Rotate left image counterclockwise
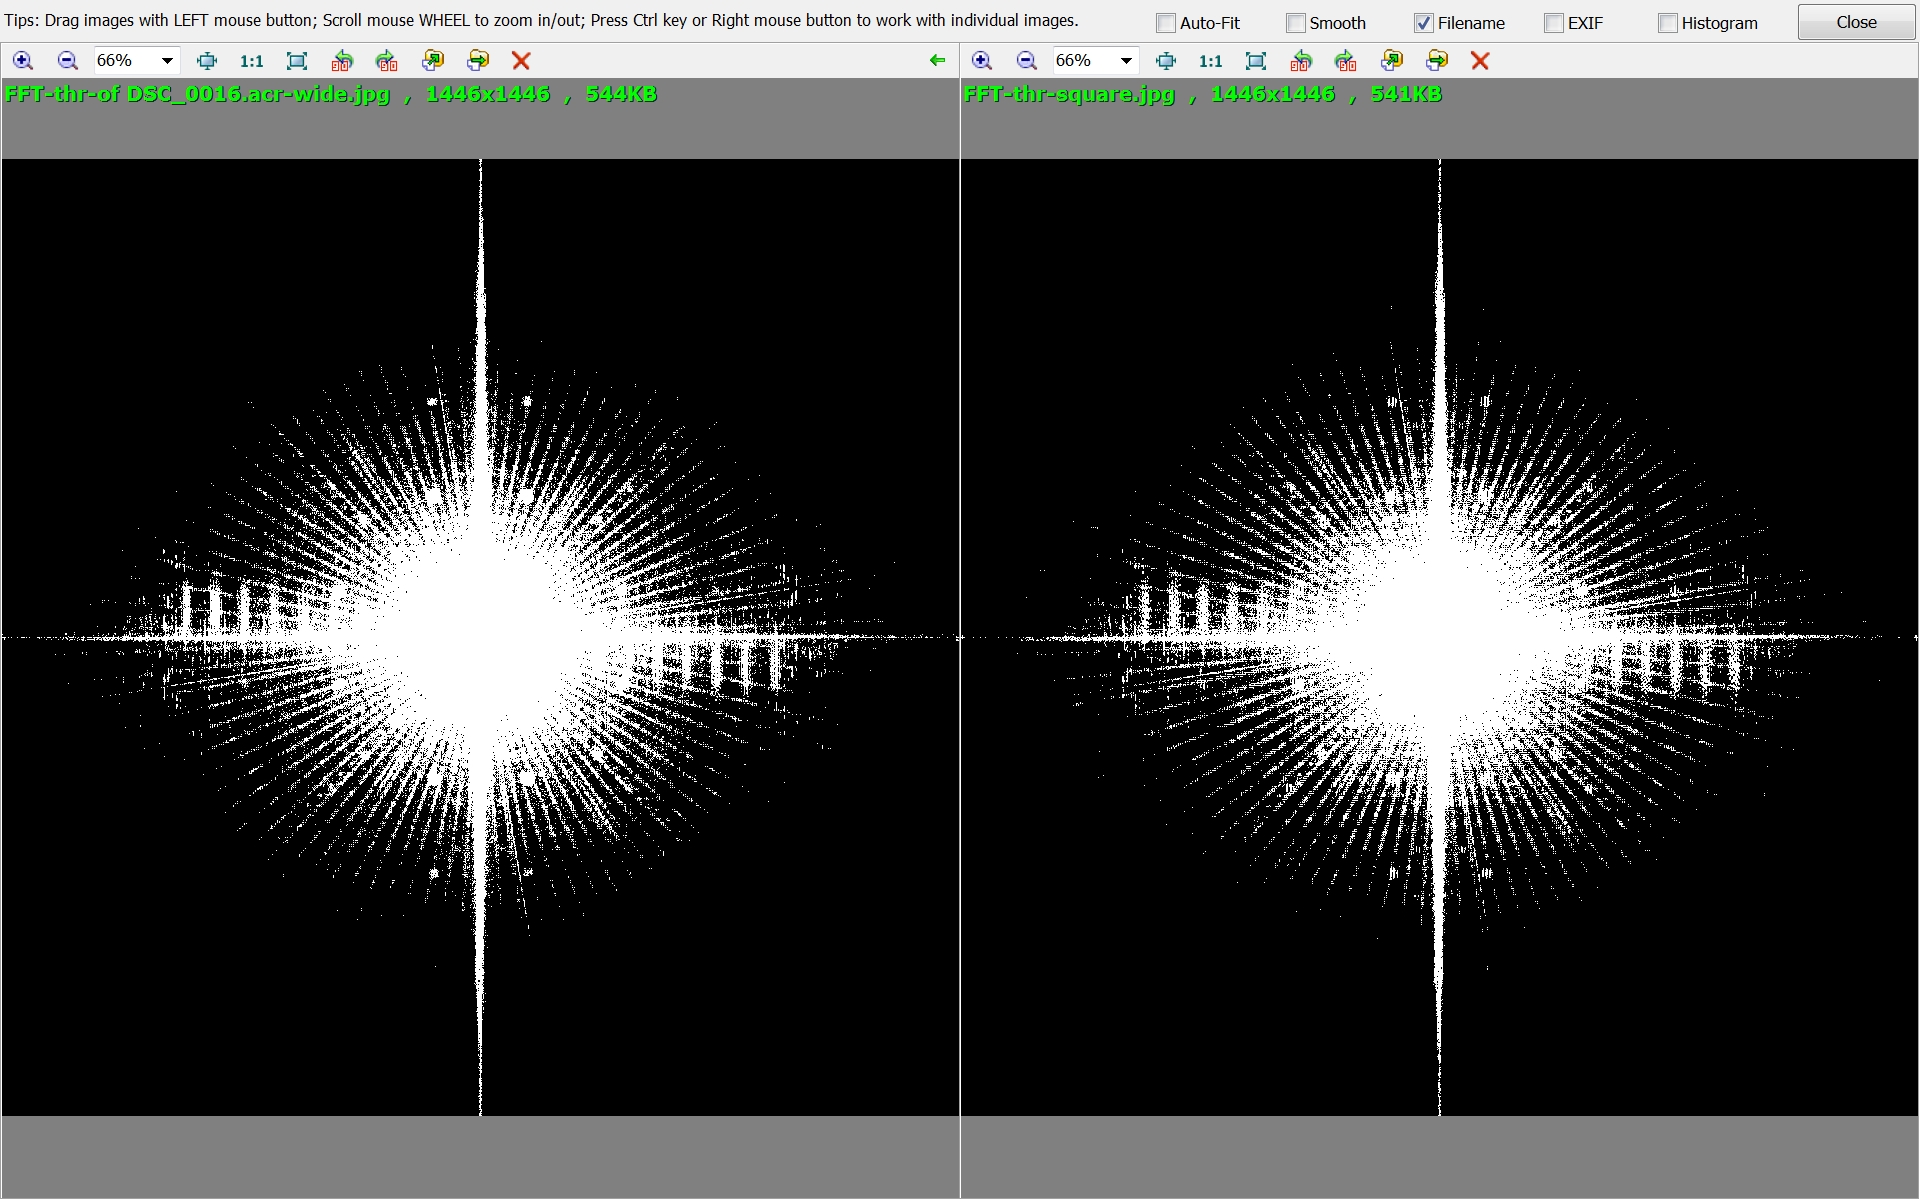This screenshot has height=1200, width=1920. [342, 61]
